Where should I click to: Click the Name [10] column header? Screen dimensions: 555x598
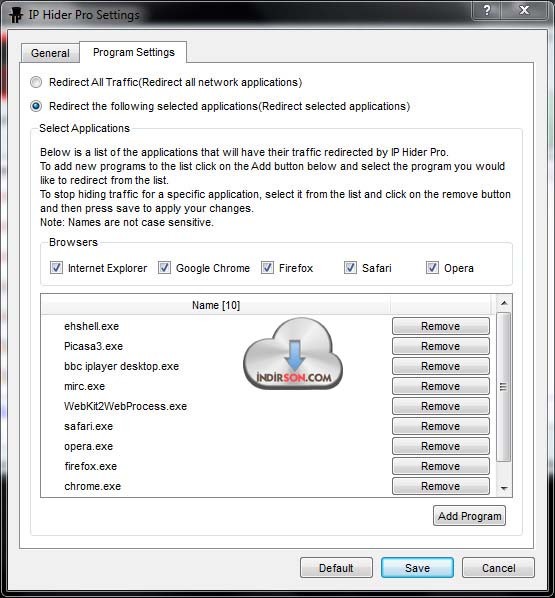coord(216,305)
